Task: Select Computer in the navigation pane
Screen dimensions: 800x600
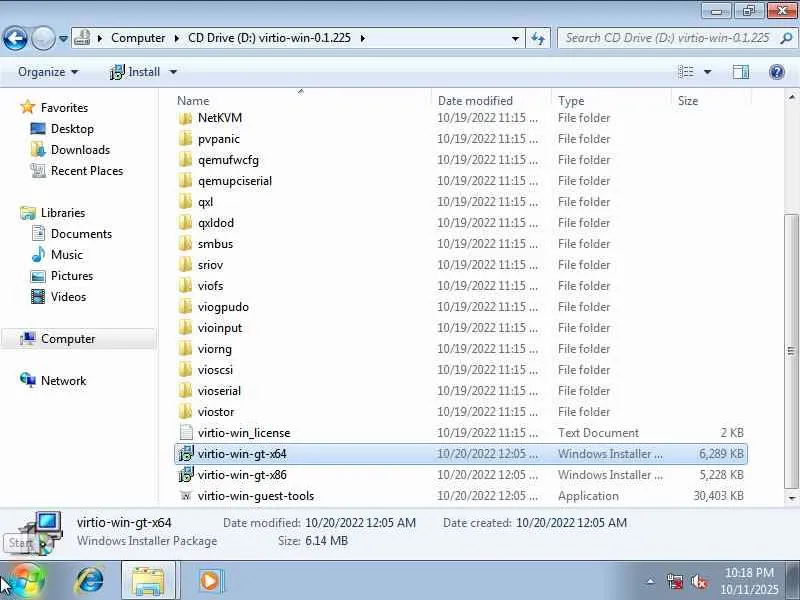Action: coord(68,339)
